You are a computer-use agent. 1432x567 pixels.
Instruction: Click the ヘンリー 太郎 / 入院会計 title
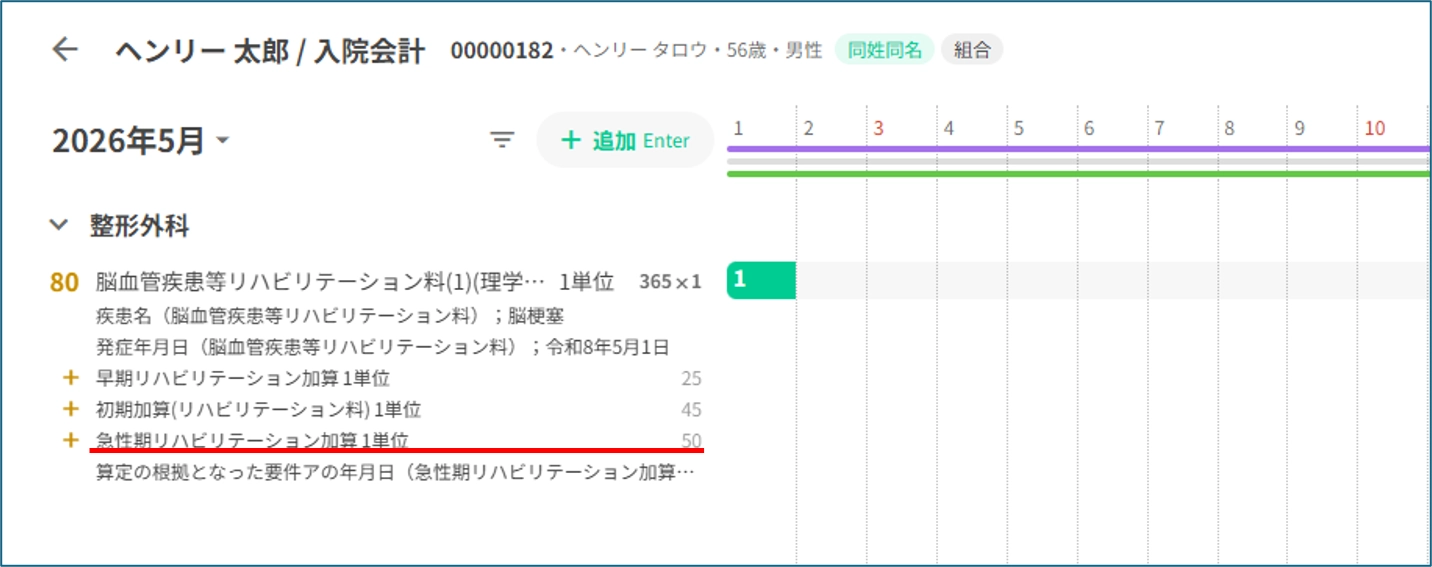tap(270, 51)
